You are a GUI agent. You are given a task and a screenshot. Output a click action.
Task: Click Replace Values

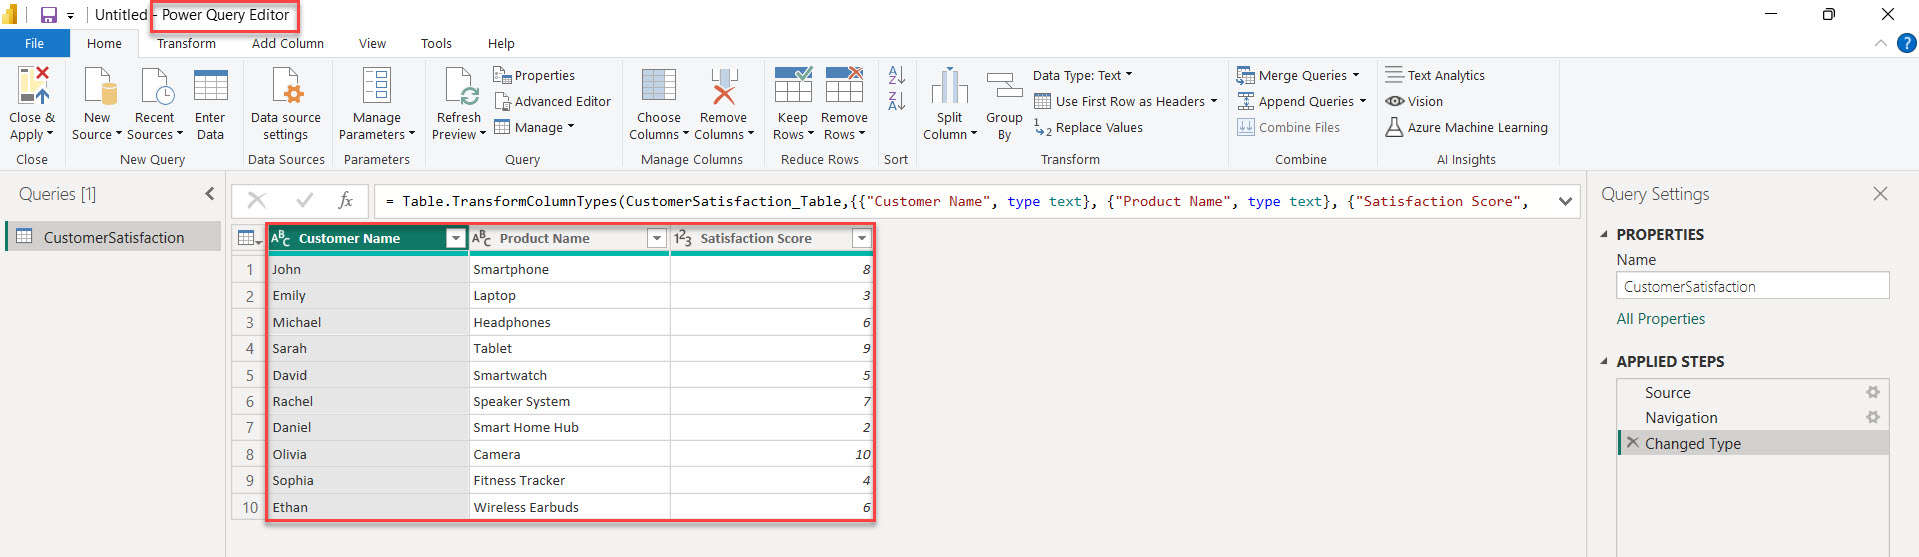pos(1088,127)
